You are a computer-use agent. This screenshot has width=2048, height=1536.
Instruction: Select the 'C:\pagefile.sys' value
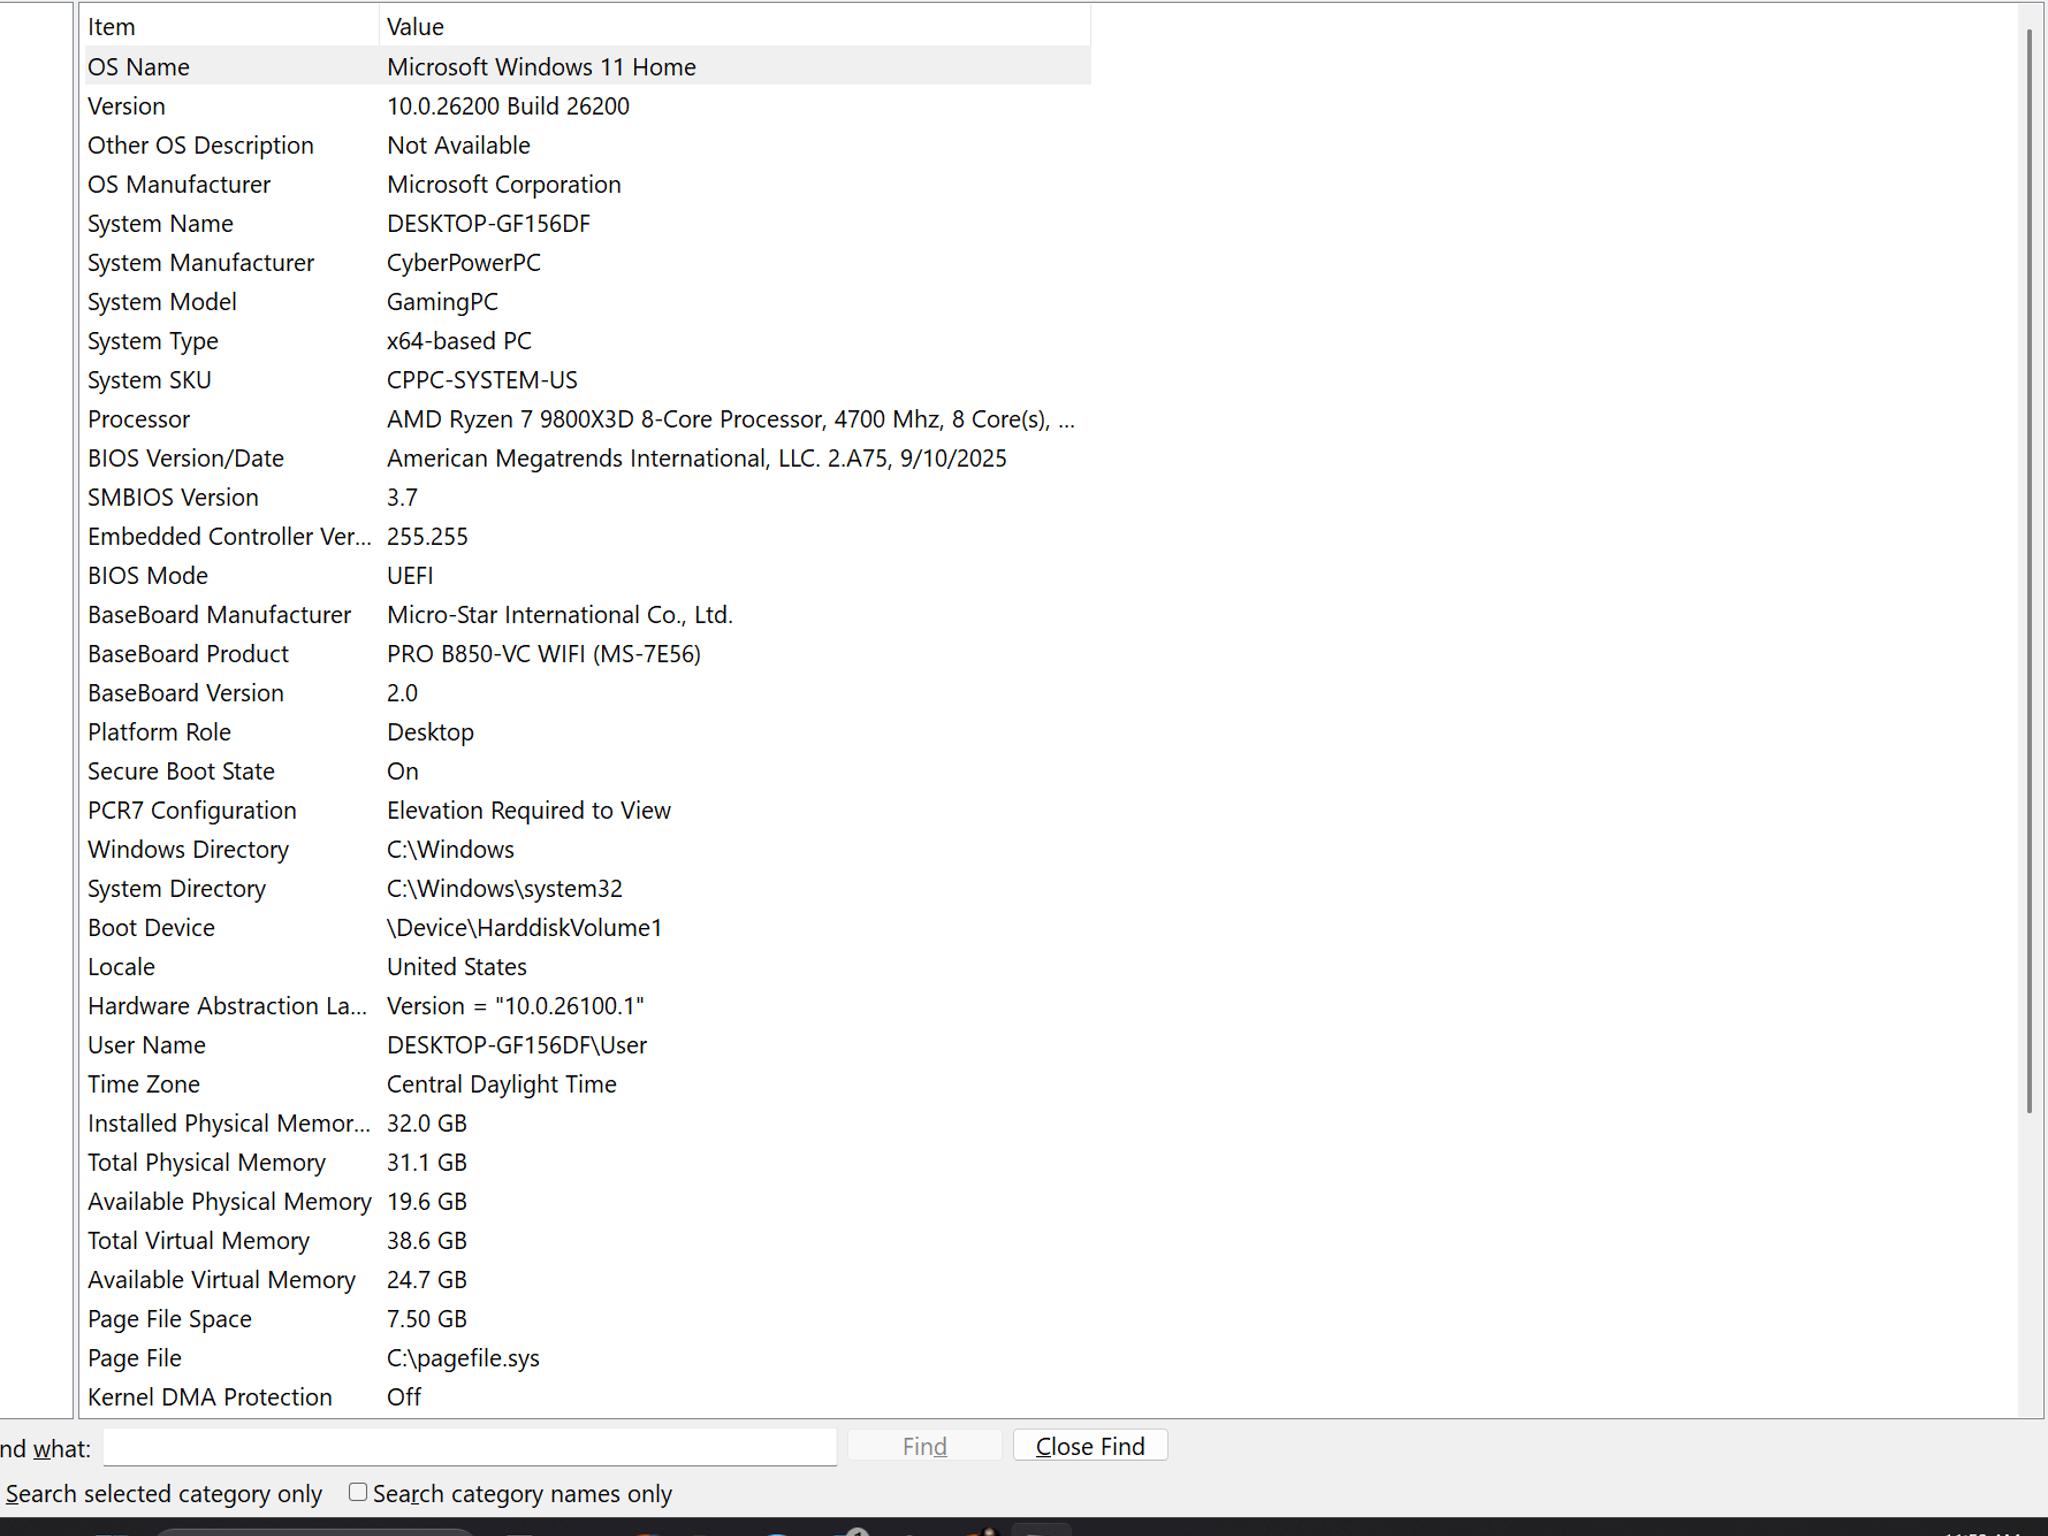coord(463,1358)
